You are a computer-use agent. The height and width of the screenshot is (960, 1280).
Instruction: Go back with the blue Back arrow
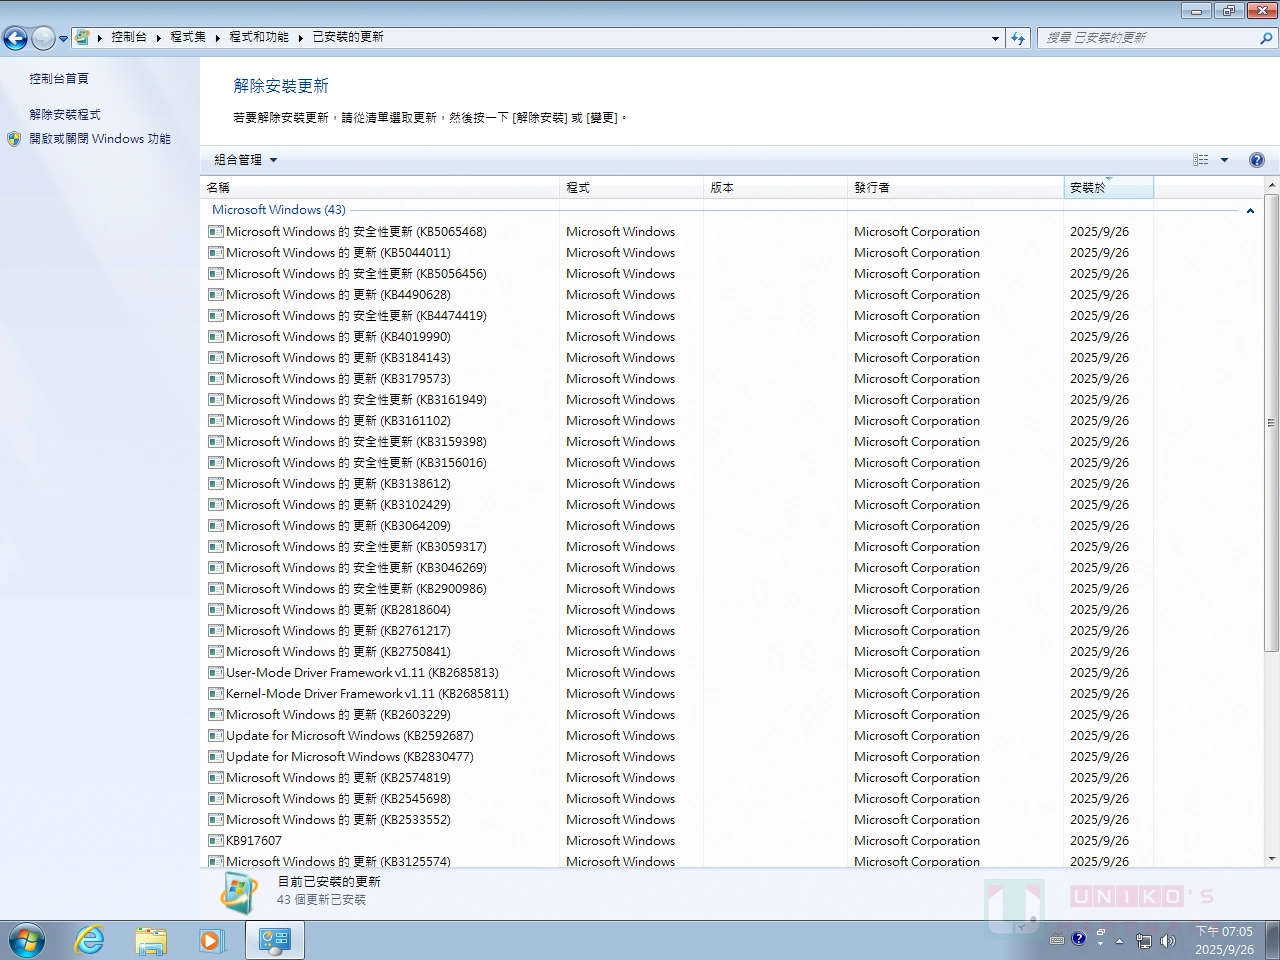[16, 39]
